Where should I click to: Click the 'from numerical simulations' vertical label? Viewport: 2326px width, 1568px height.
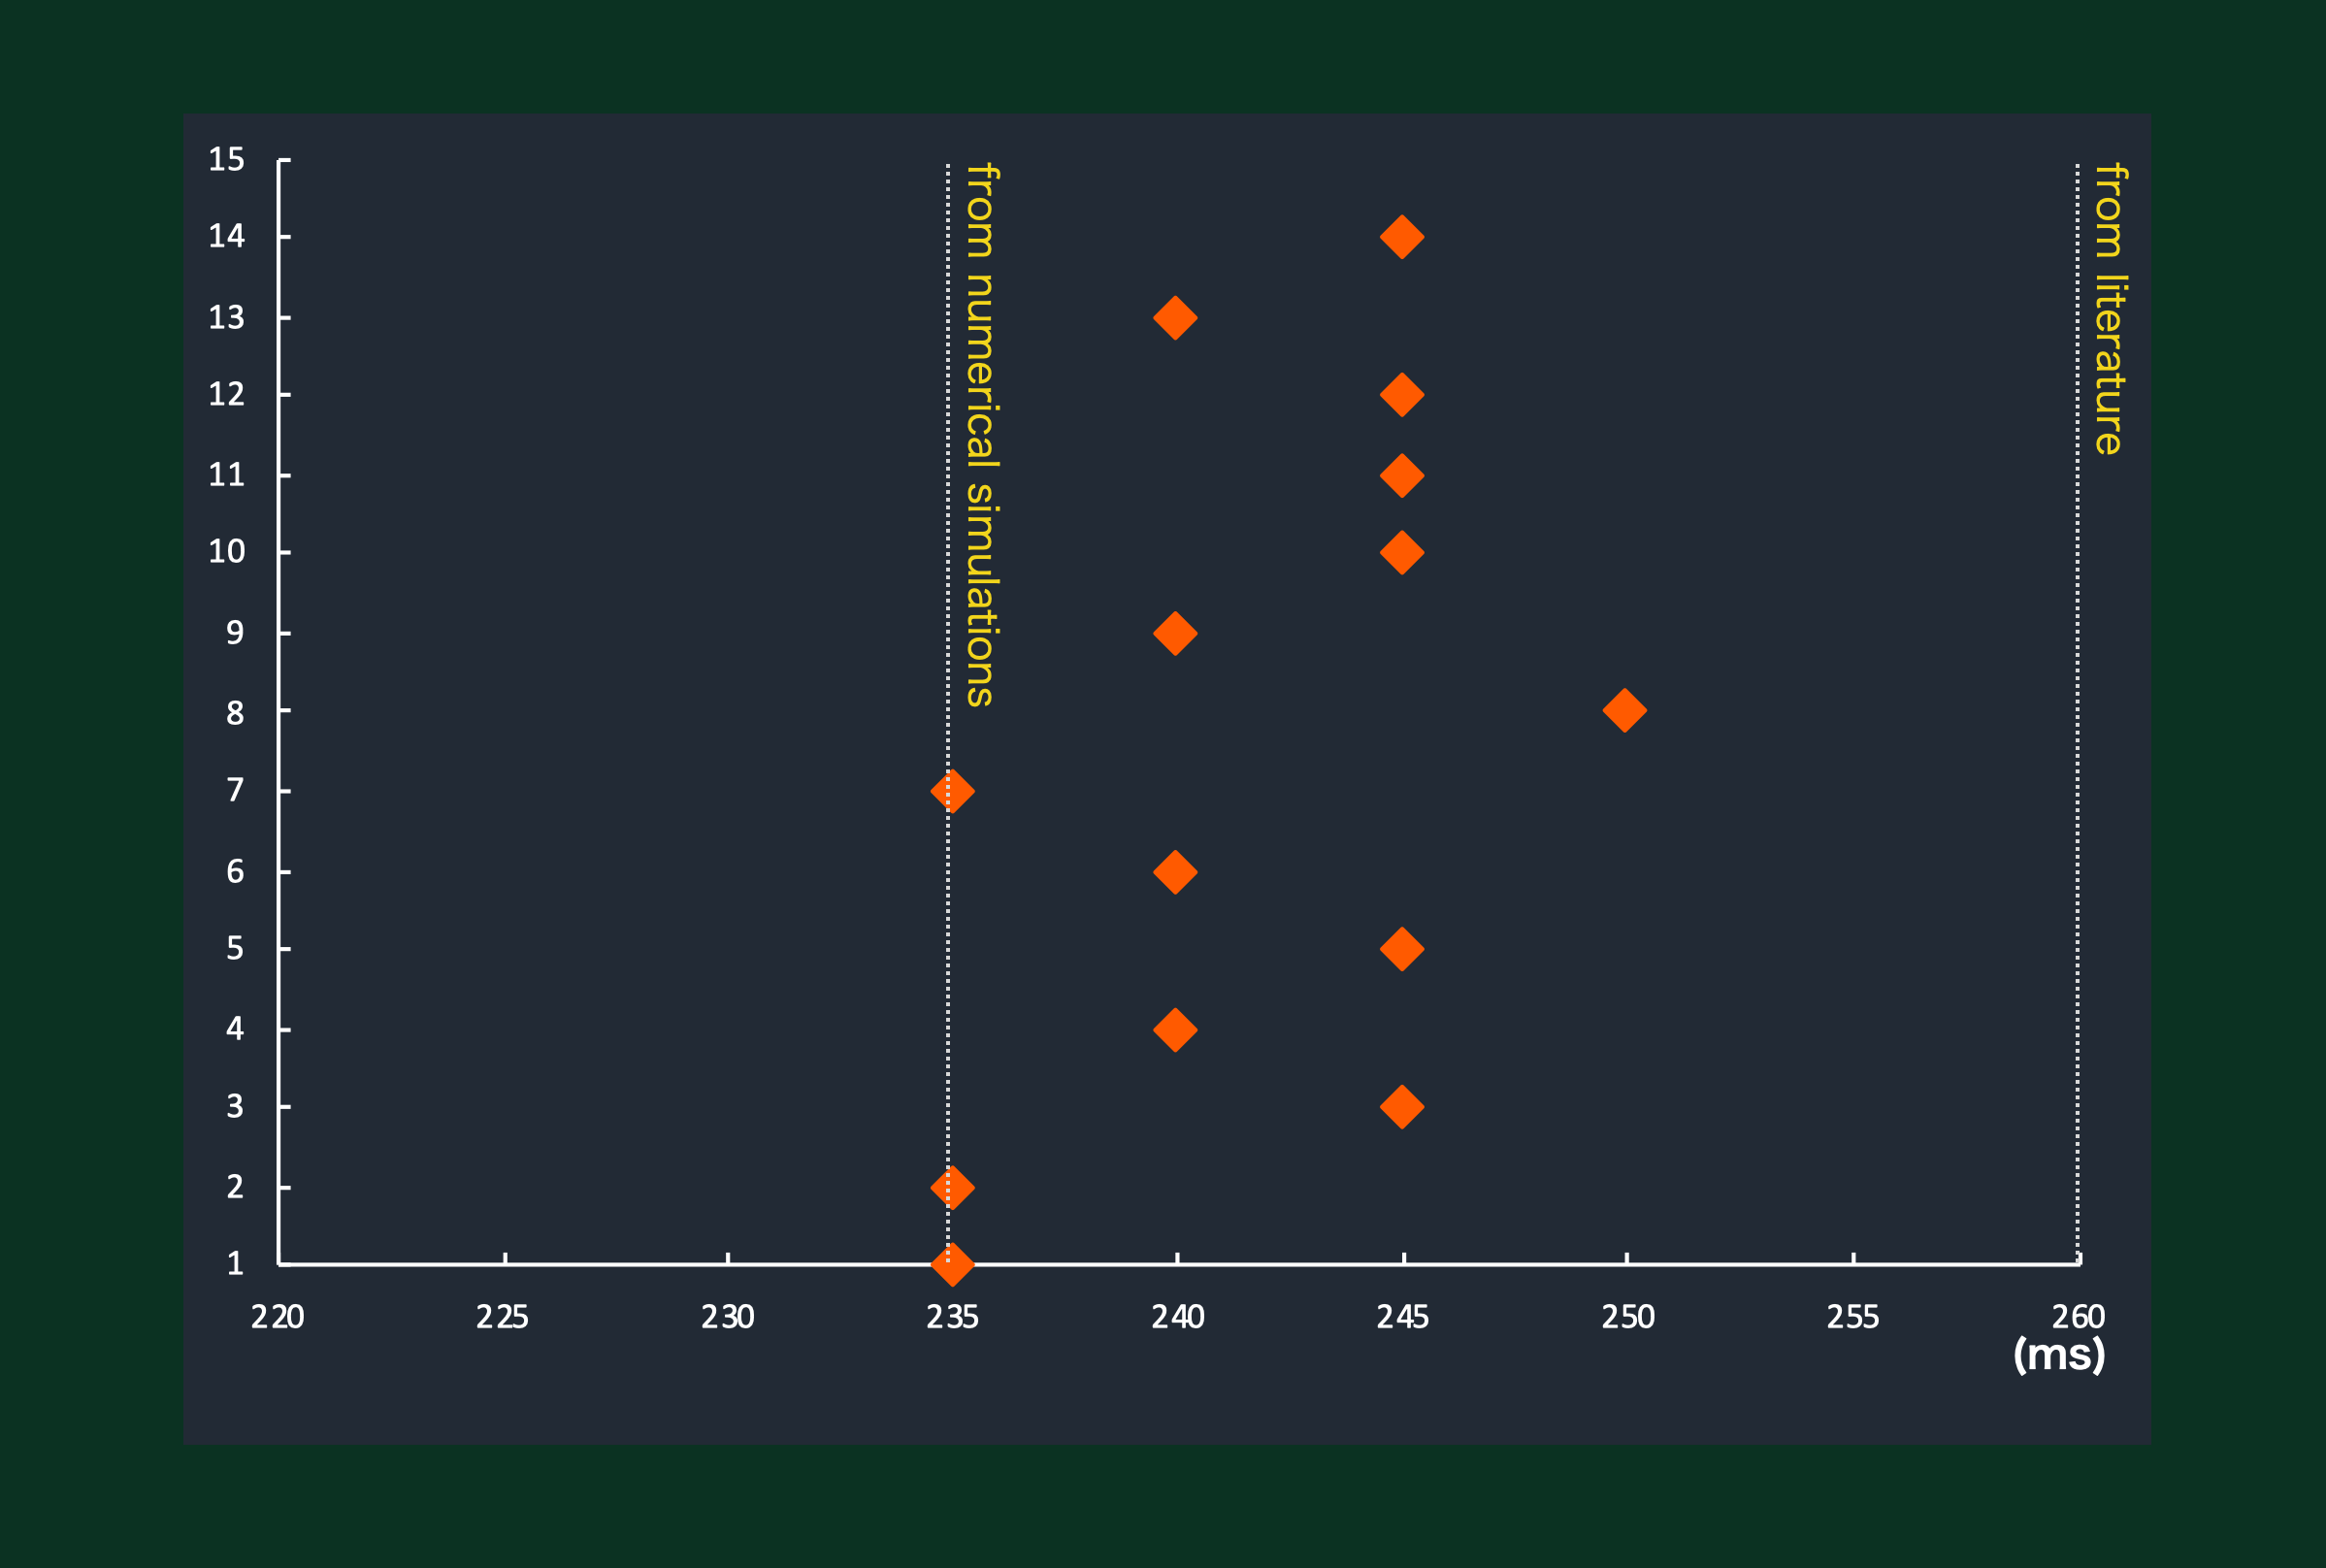pos(981,435)
